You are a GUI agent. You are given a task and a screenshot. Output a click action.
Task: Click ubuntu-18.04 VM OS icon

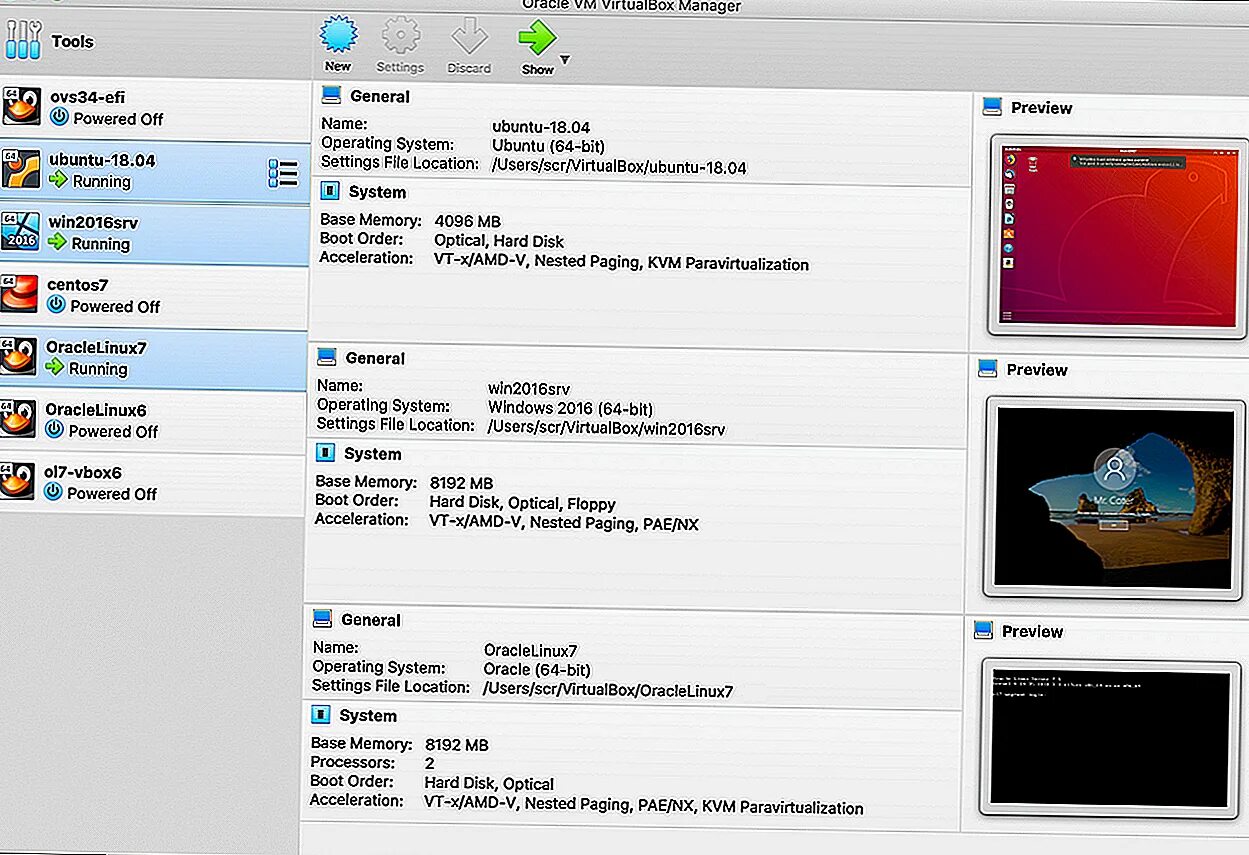pos(20,169)
